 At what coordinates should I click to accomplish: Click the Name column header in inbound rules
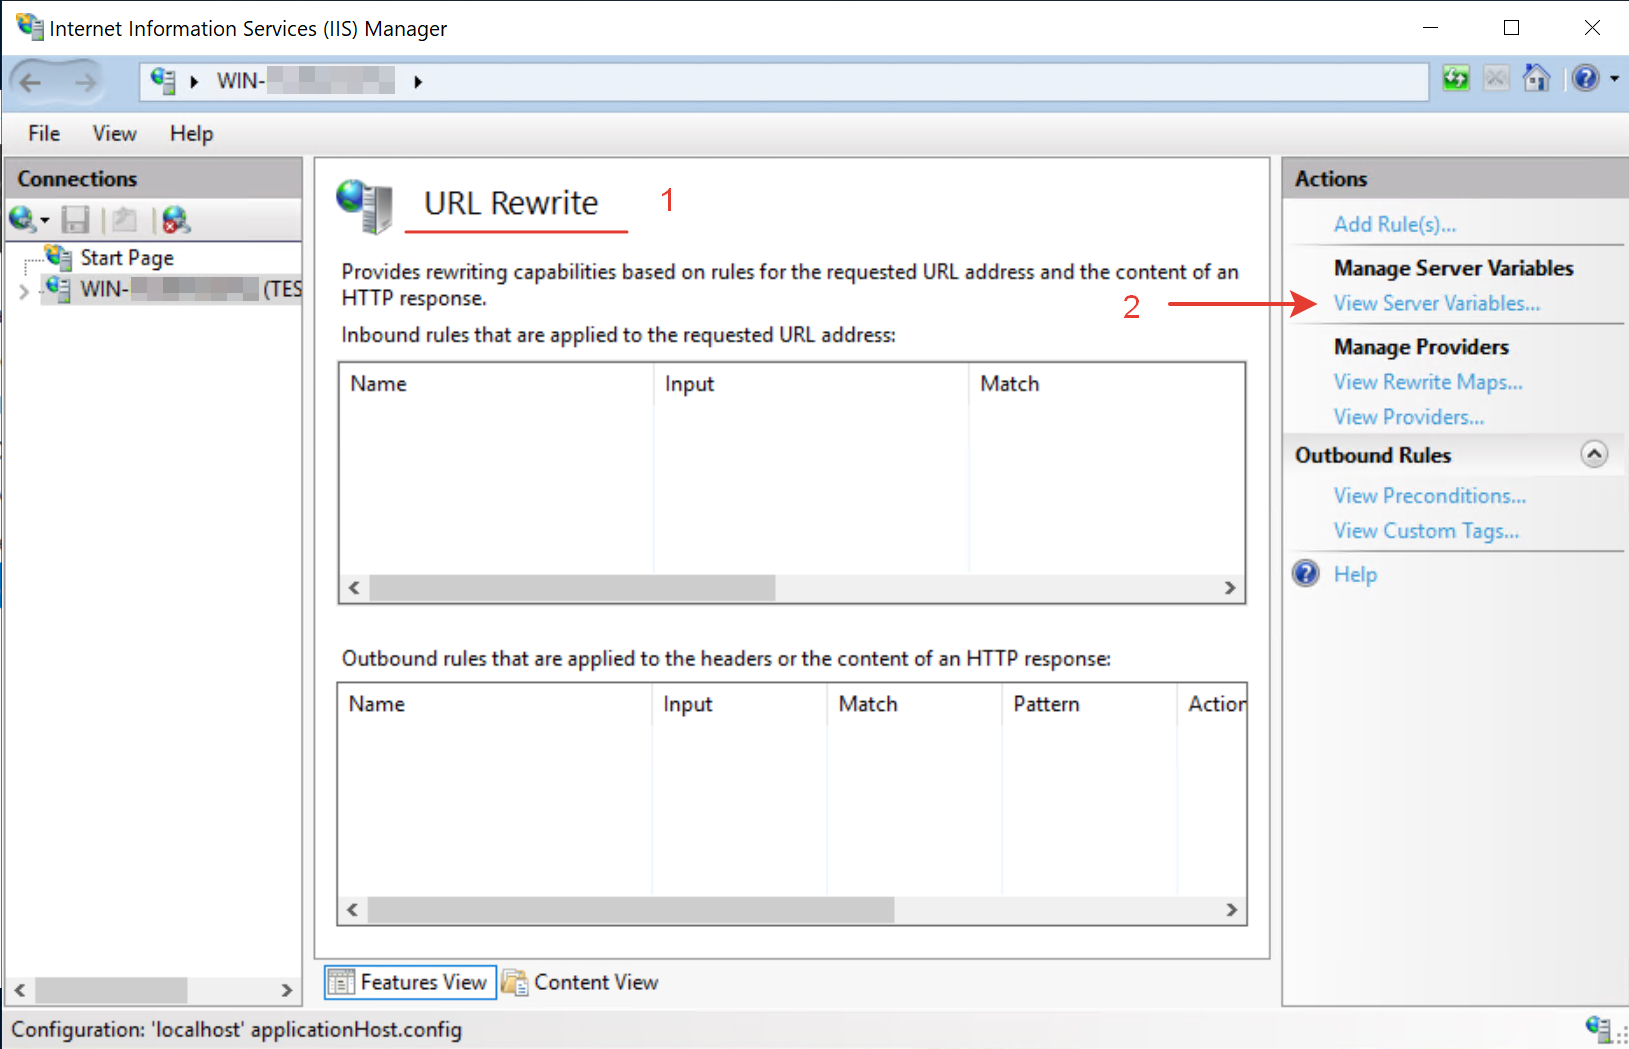click(x=496, y=384)
